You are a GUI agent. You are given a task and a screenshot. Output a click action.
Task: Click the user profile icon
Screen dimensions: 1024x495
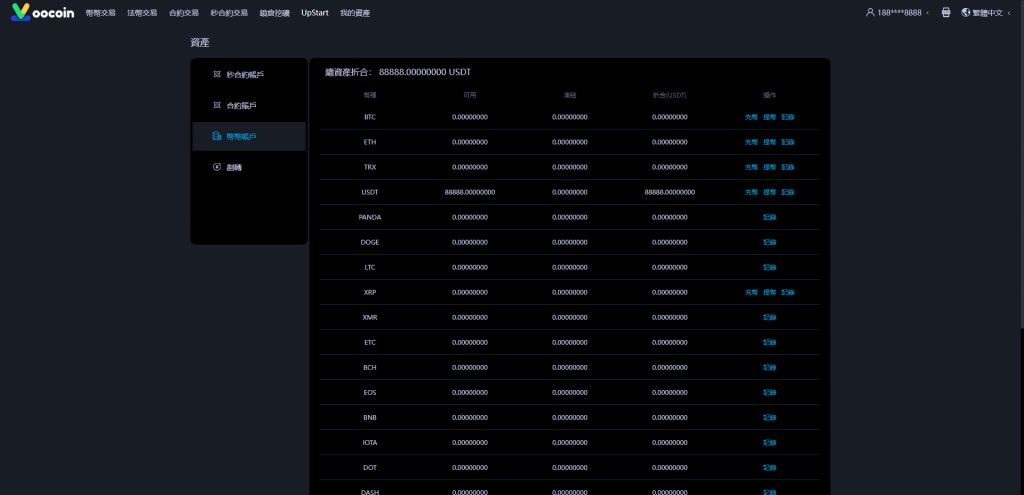tap(869, 13)
